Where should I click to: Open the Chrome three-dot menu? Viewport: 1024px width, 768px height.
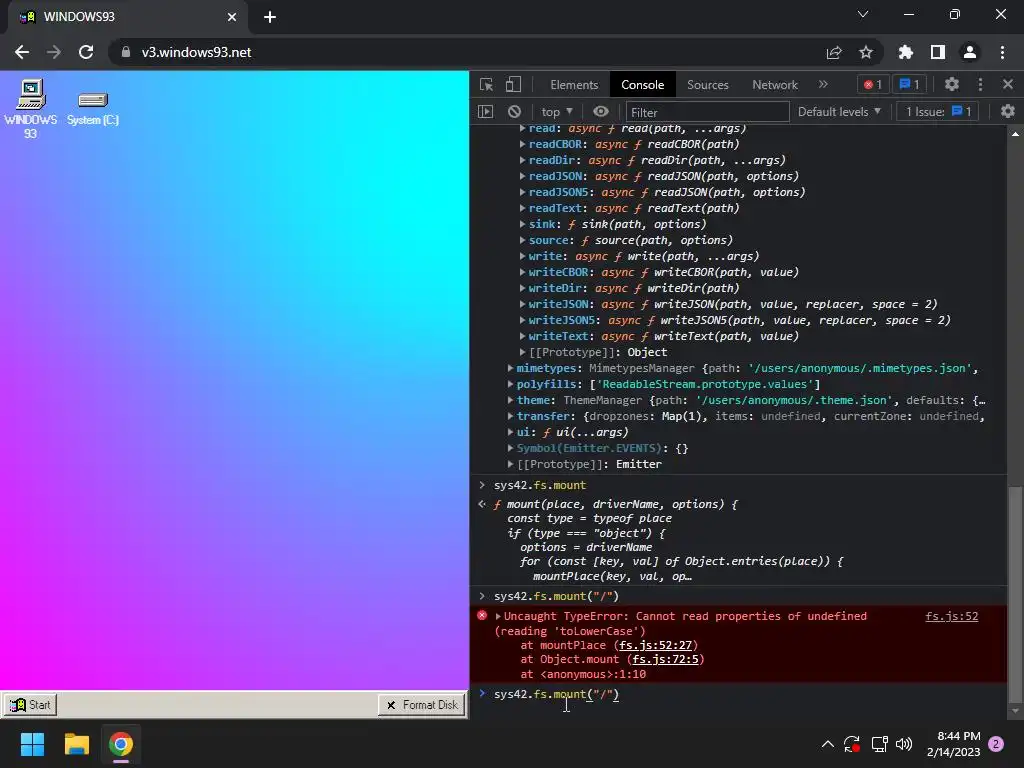coord(1002,52)
